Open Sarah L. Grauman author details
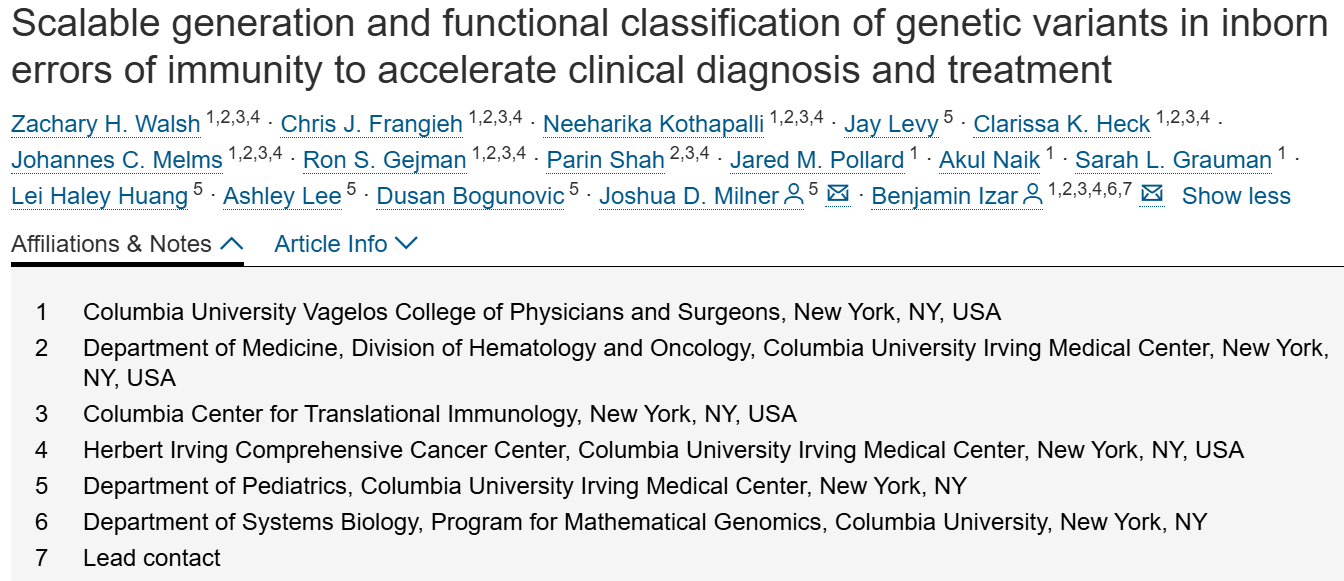The image size is (1344, 581). 1172,160
